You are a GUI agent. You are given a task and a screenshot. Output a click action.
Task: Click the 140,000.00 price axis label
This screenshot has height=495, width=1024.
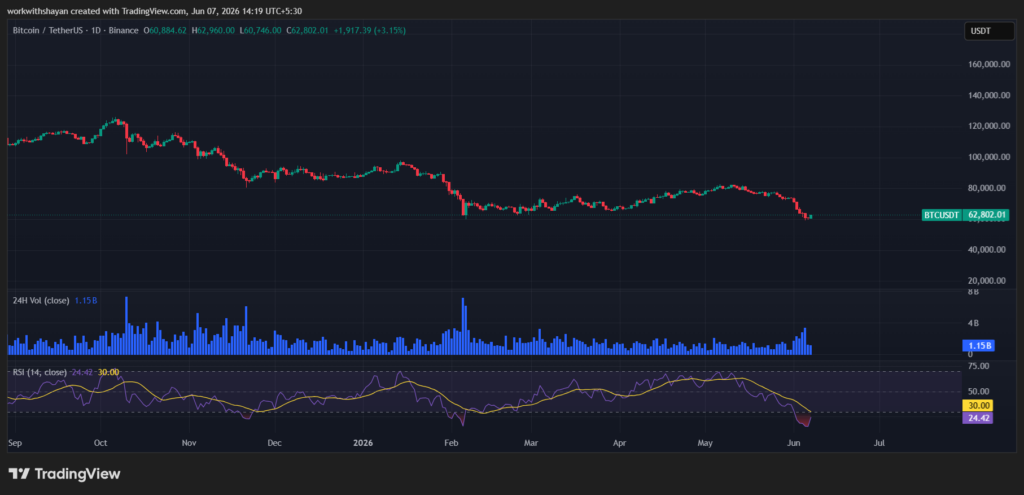click(x=987, y=95)
